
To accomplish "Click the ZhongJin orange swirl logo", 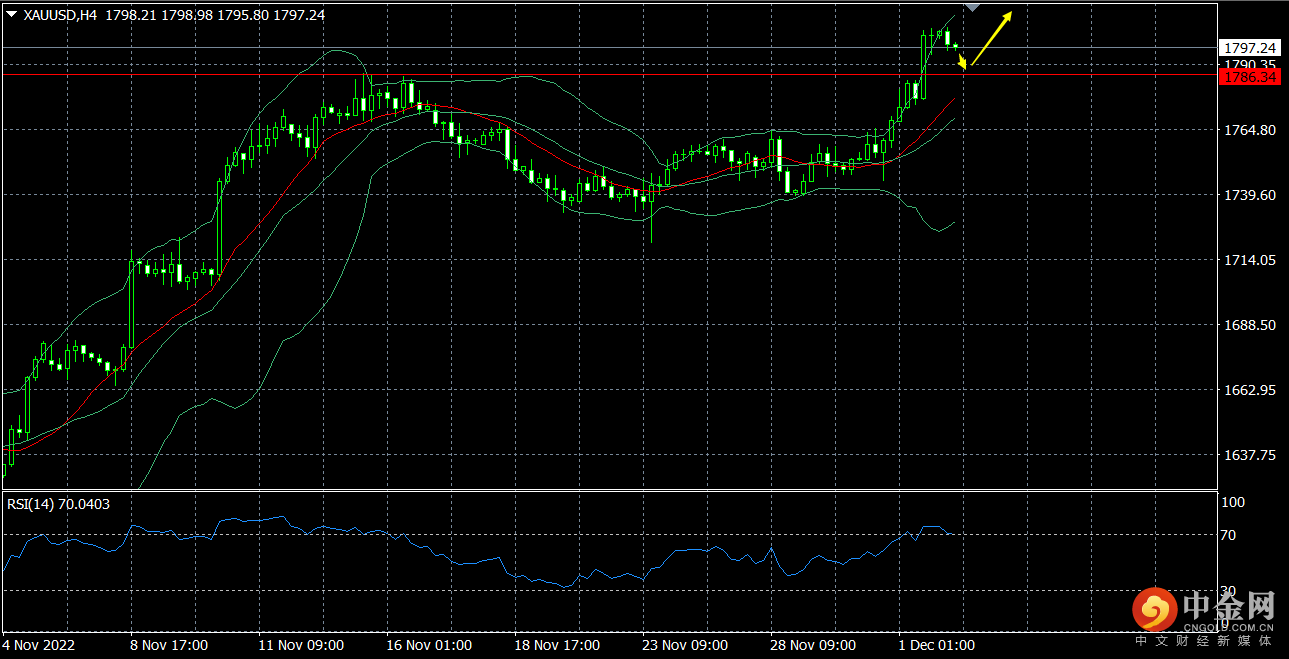I will coord(1153,609).
